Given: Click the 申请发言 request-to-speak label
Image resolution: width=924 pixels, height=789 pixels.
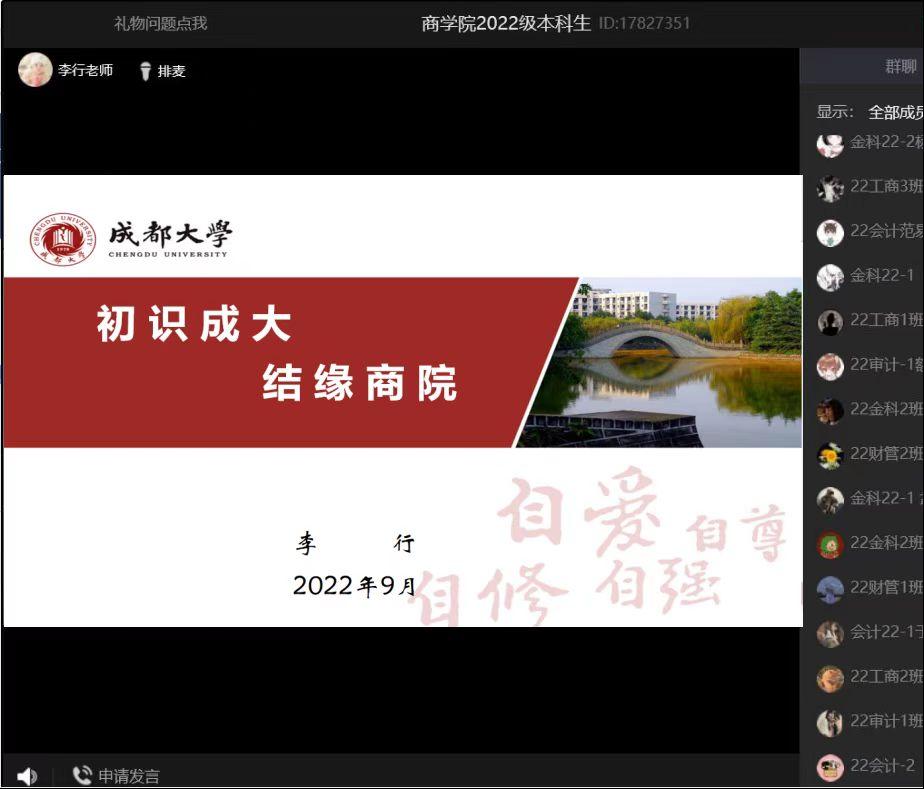Looking at the screenshot, I should pos(129,775).
